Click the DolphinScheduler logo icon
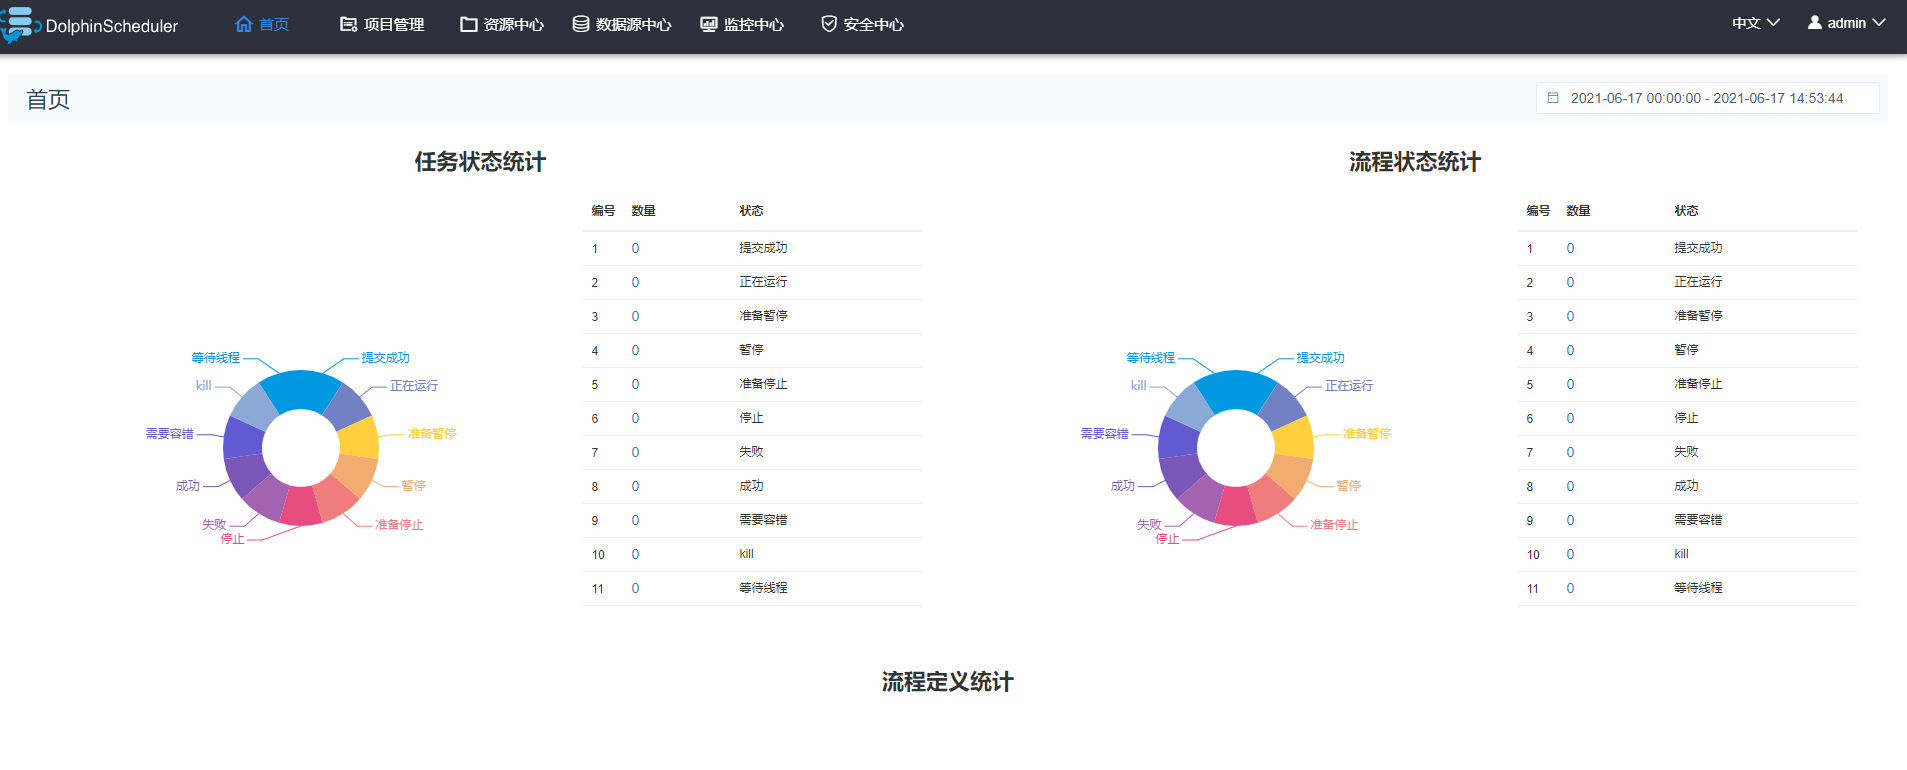1907x770 pixels. tap(20, 25)
